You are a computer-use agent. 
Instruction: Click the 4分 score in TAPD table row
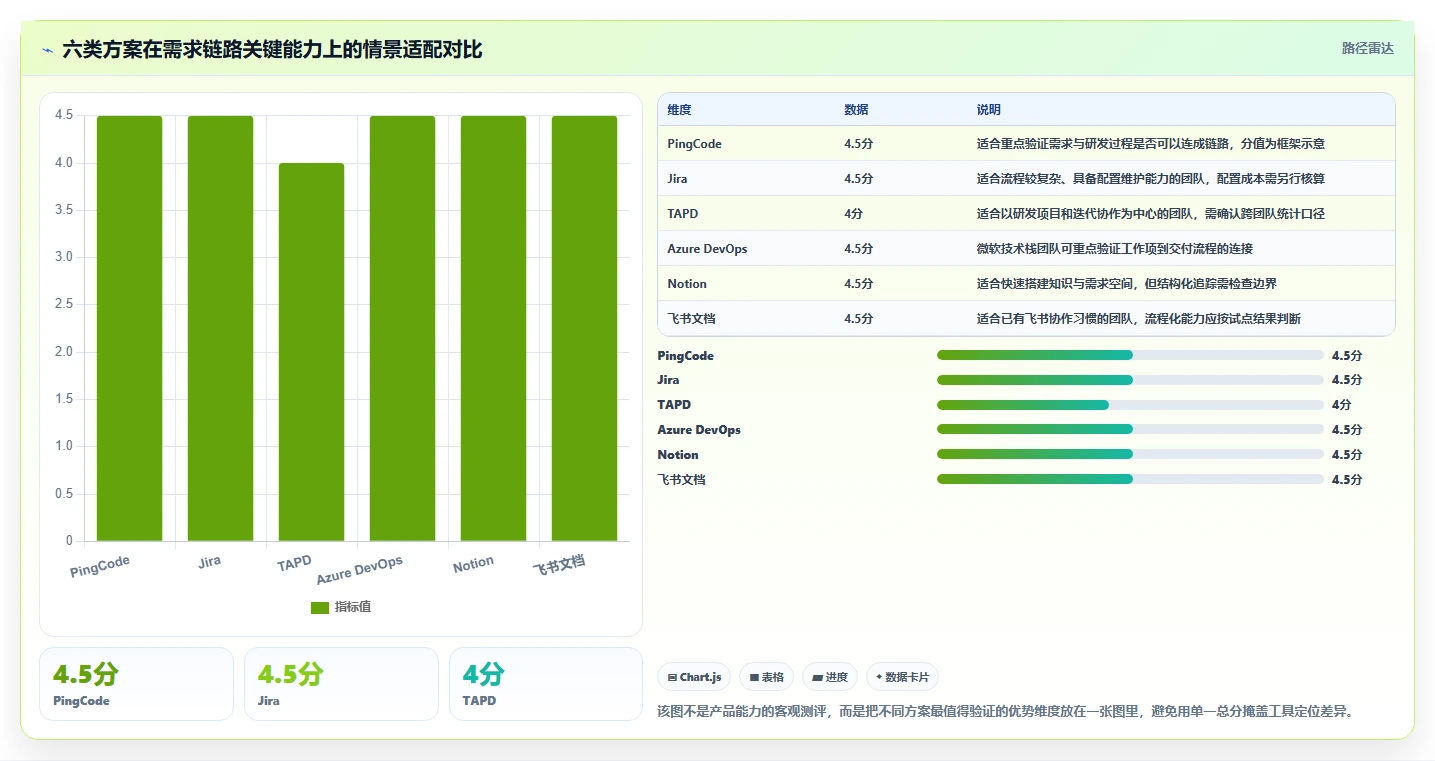pos(852,214)
